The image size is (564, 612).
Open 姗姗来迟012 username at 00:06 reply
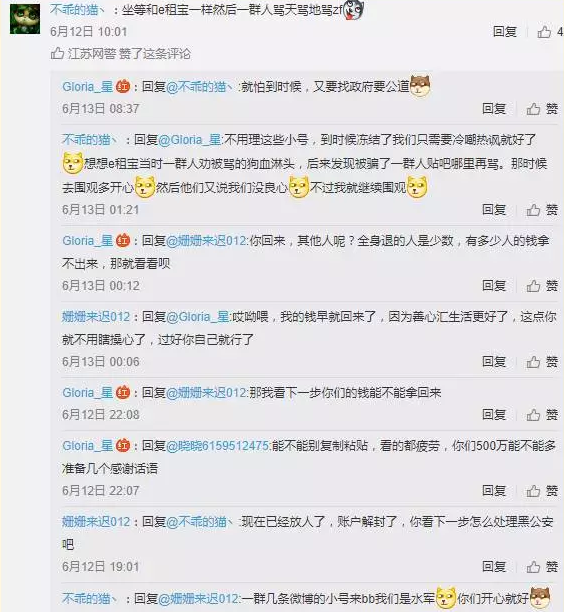(96, 317)
